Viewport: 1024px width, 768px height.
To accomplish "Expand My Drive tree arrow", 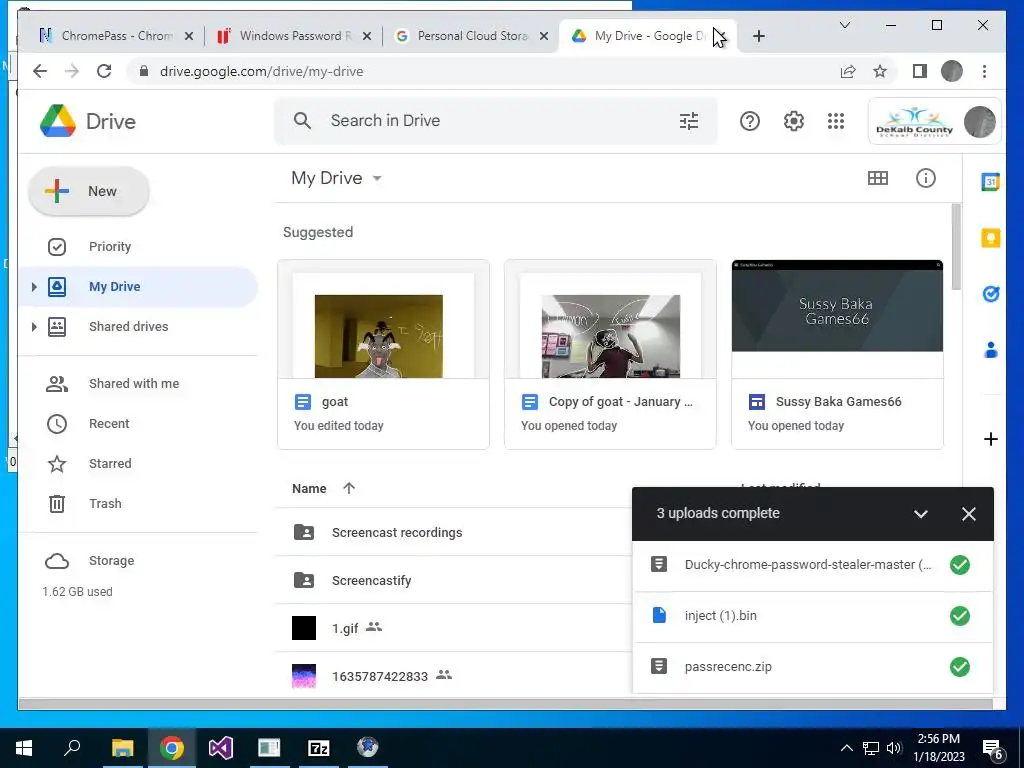I will (x=34, y=287).
